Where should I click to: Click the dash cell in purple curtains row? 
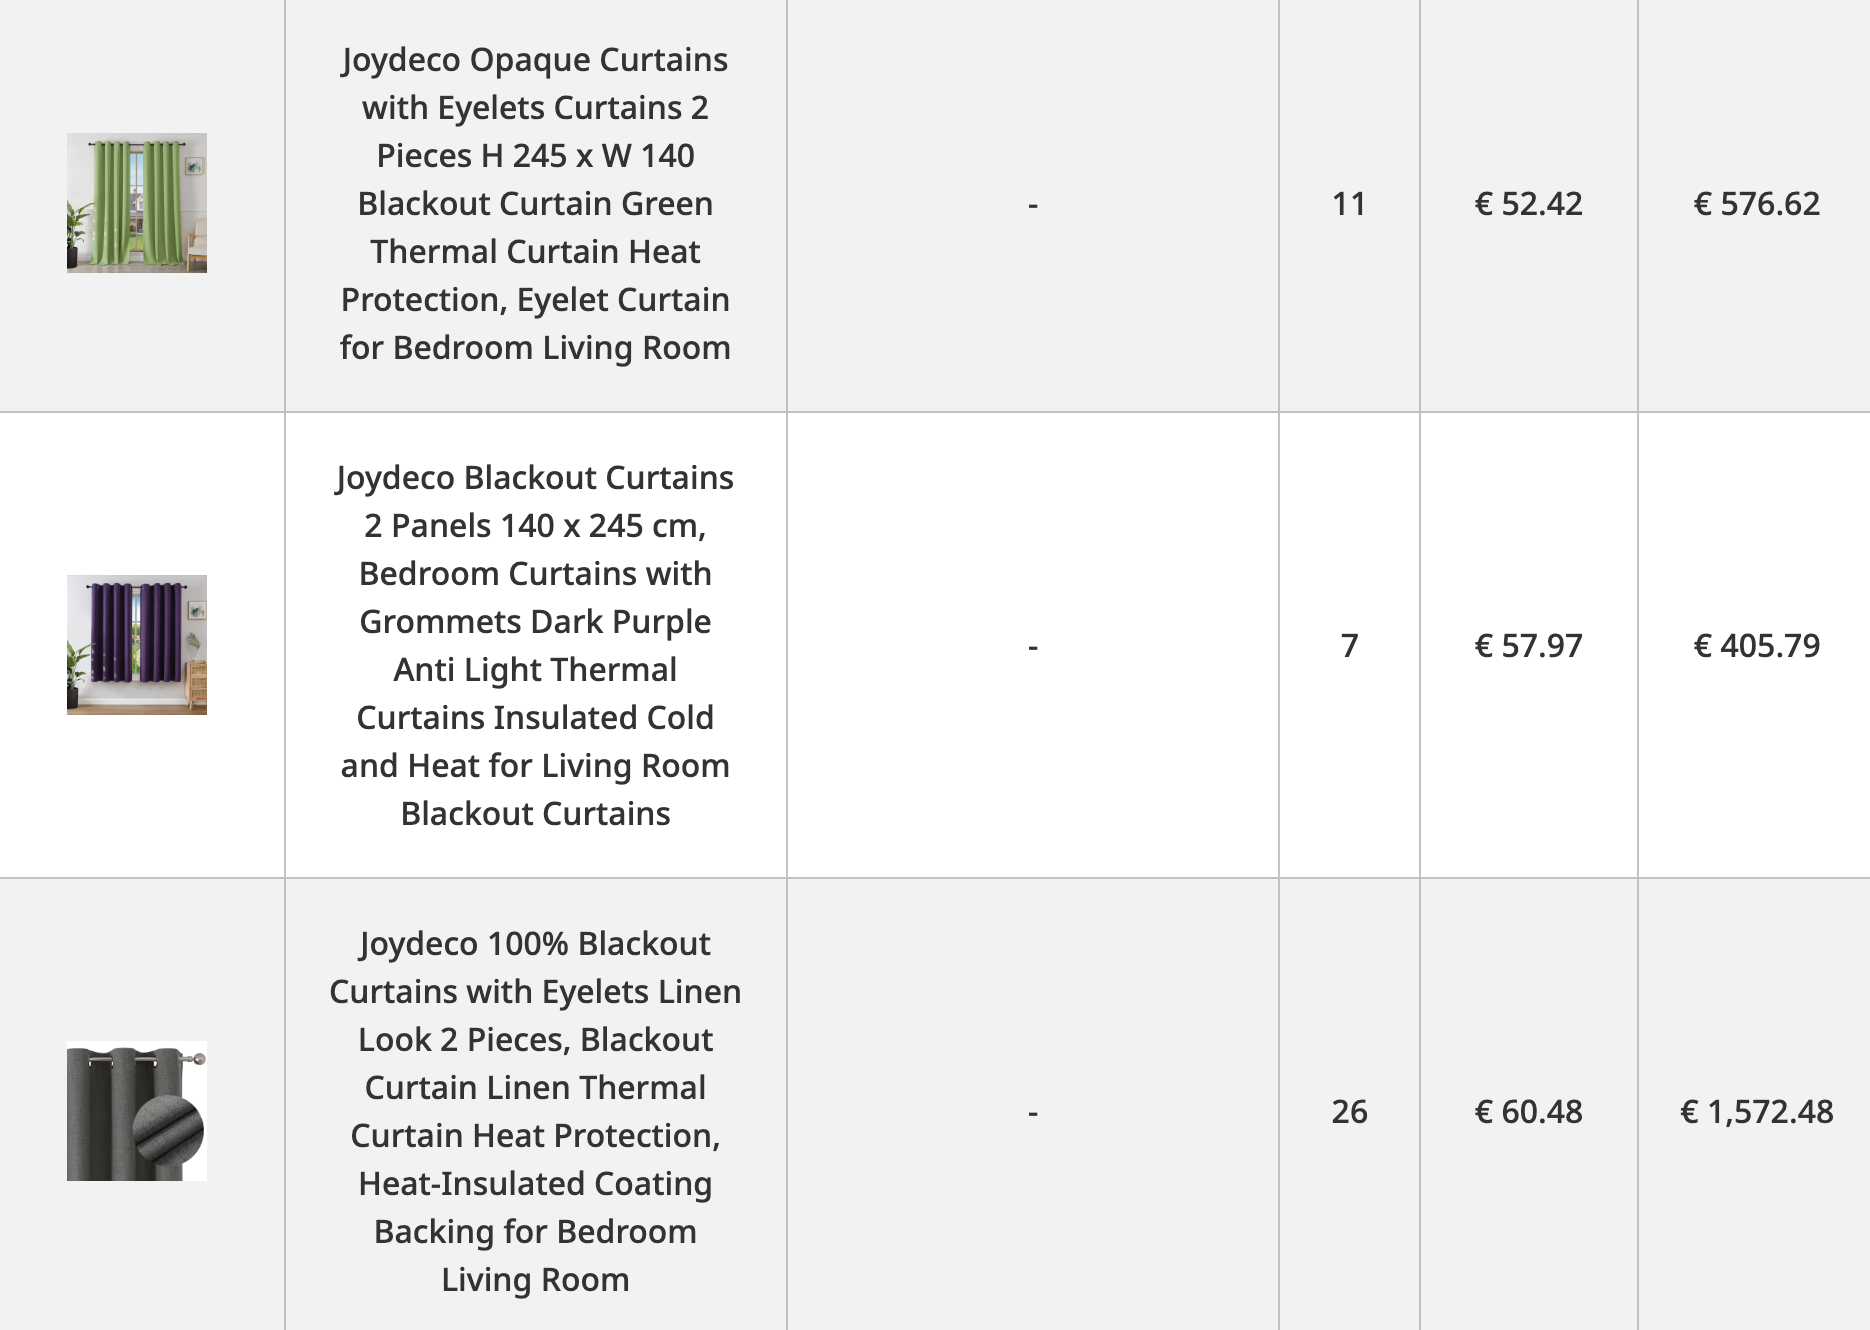[x=1033, y=647]
